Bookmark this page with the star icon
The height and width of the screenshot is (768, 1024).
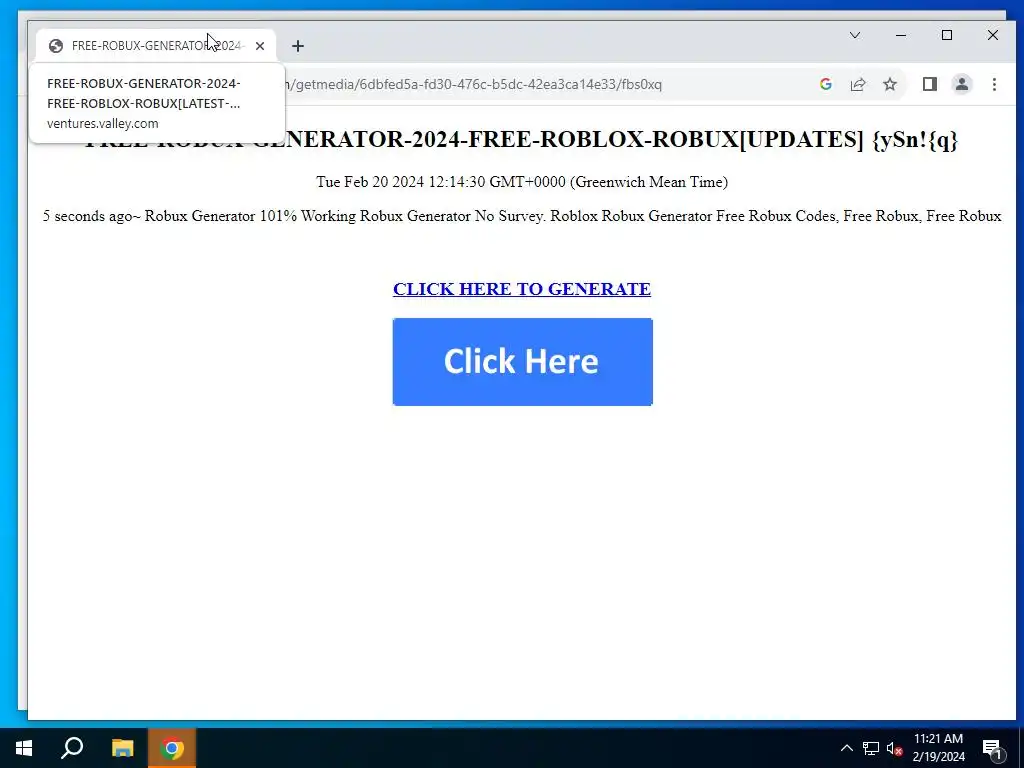(889, 84)
